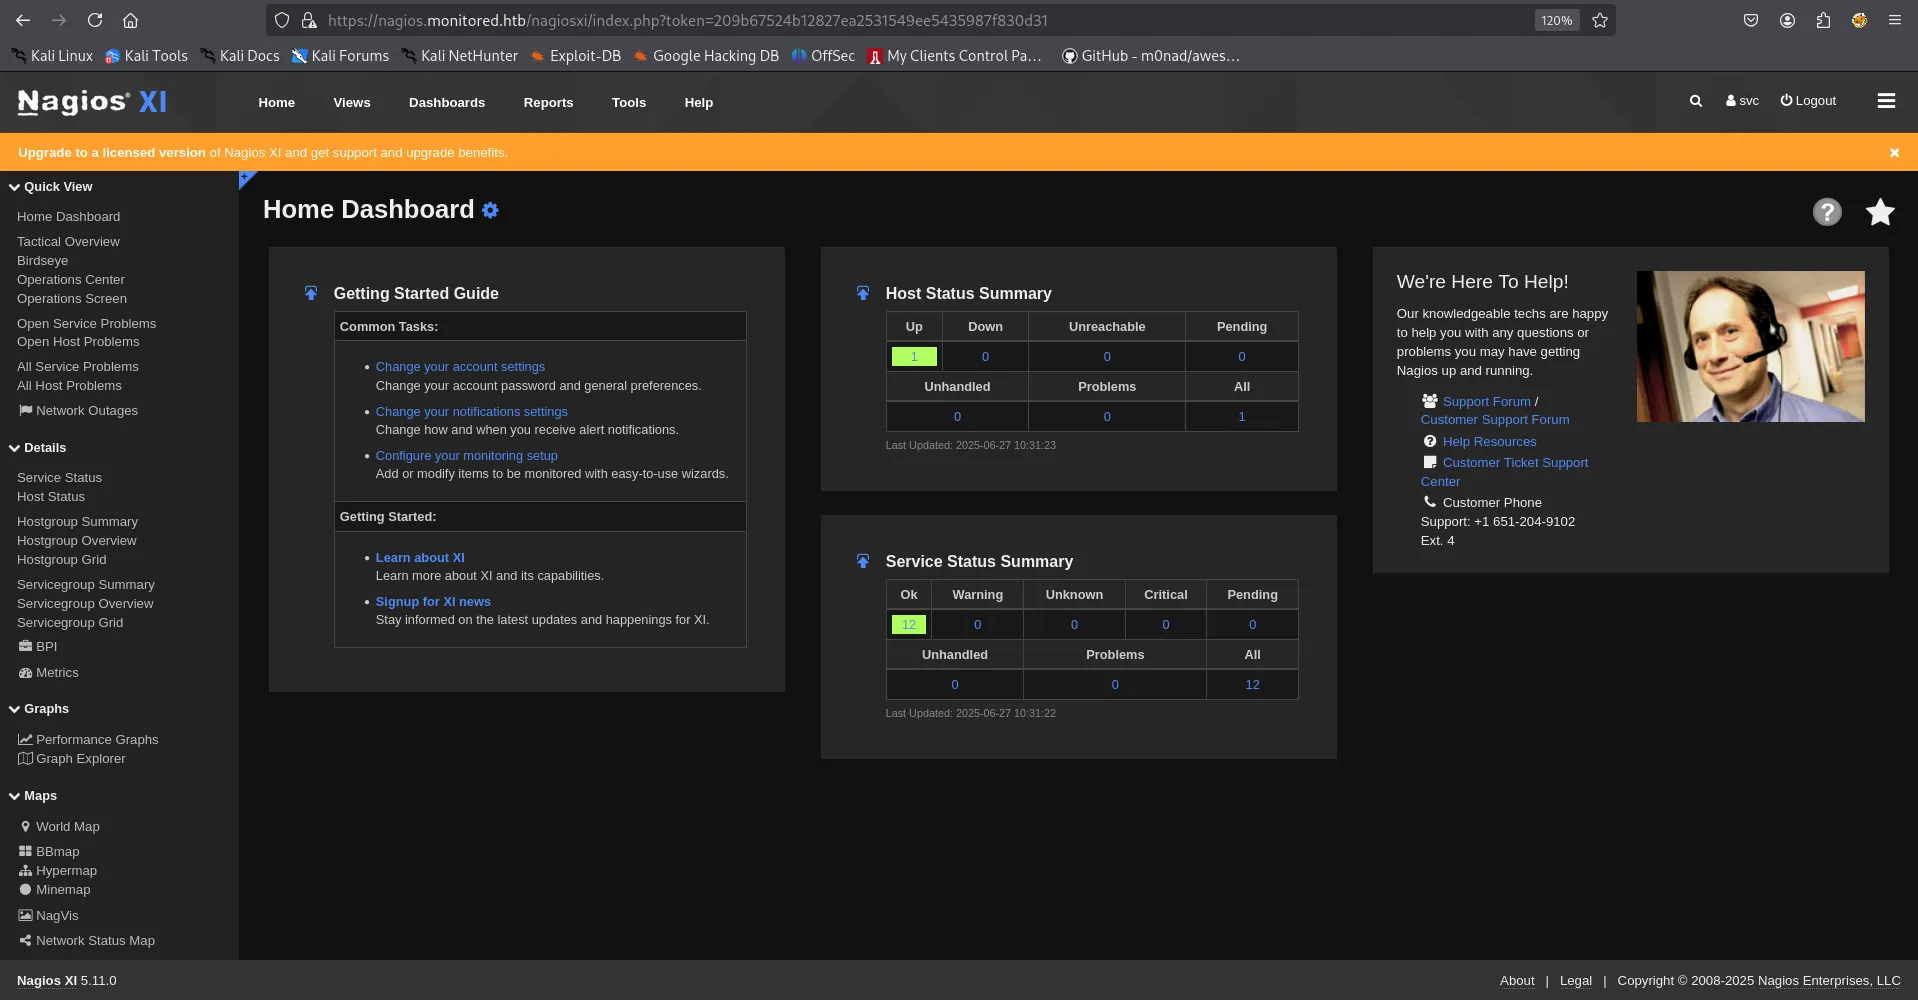Screen dimensions: 1918x1000
Task: Open Minemap in sidebar
Action: [x=55, y=890]
